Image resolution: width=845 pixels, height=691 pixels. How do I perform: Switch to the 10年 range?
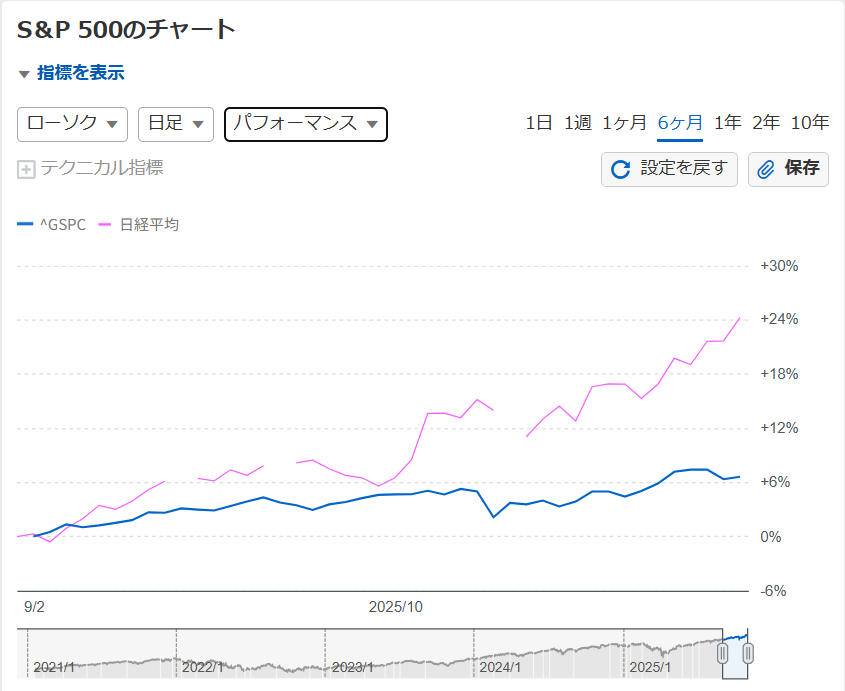pos(809,123)
